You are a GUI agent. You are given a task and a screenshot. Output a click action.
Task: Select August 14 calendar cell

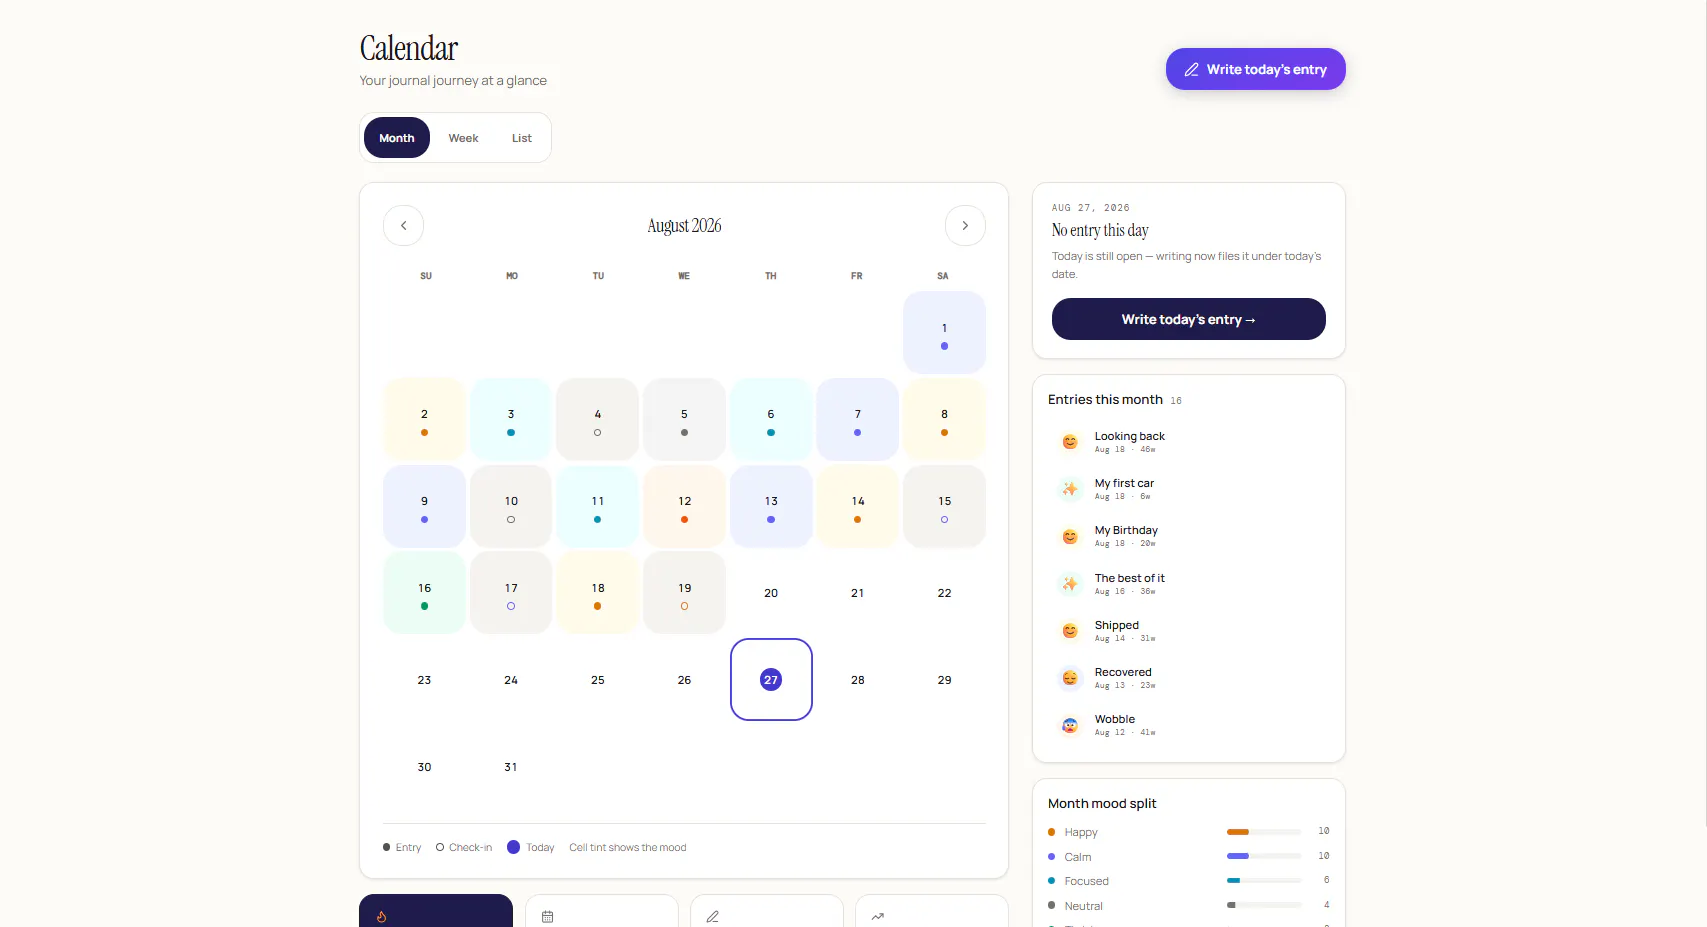tap(858, 506)
